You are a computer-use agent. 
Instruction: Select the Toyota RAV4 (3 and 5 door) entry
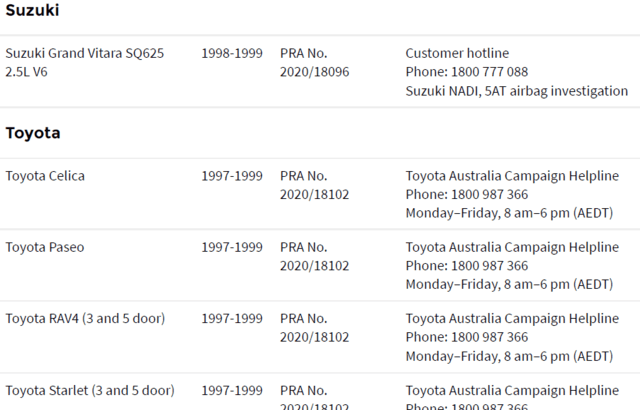85,319
